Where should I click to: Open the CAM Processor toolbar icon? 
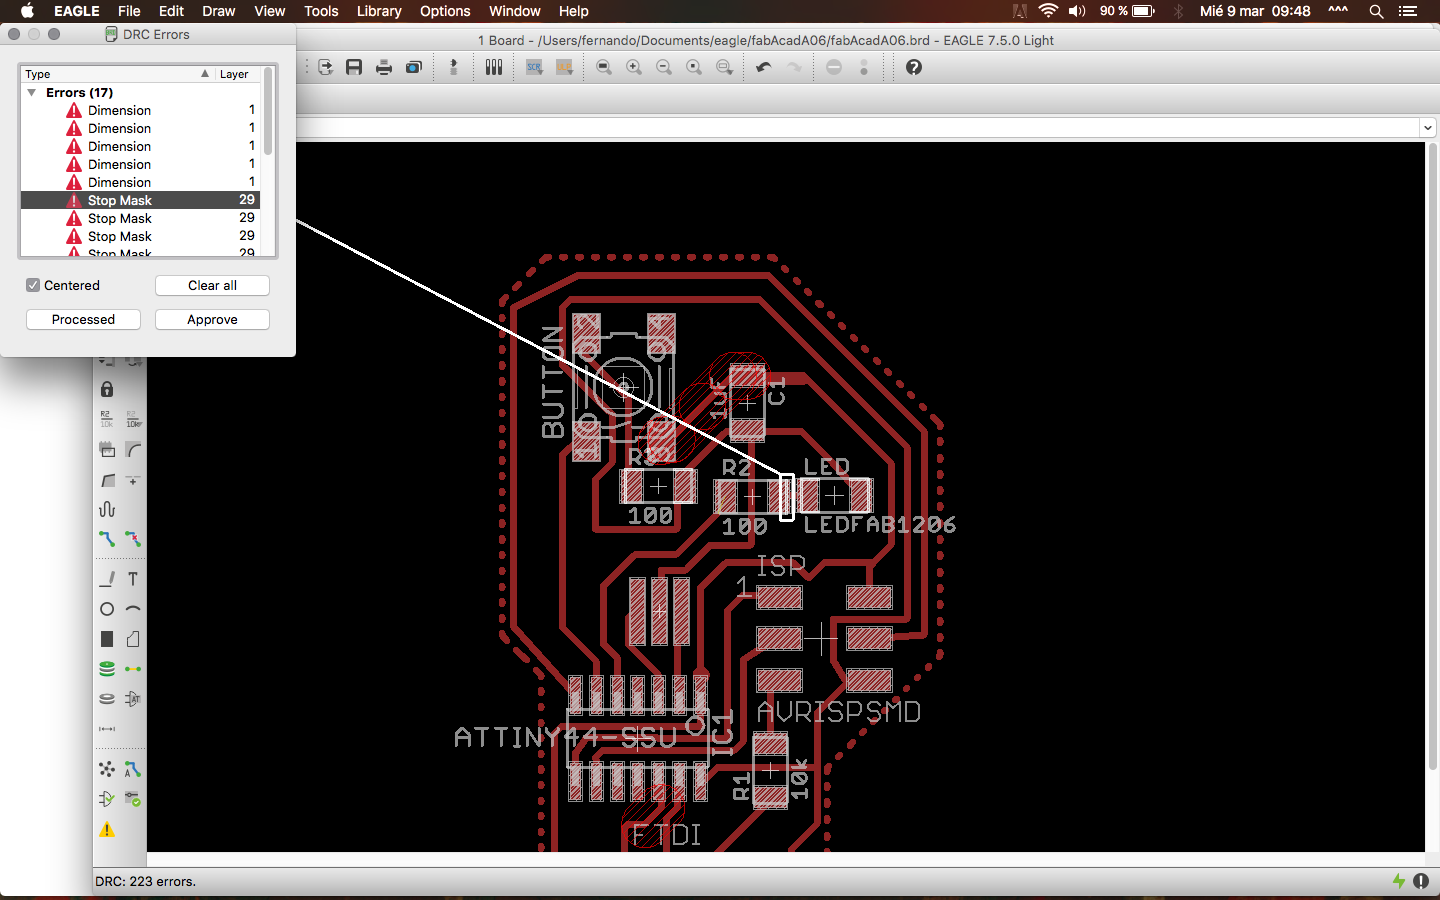point(414,67)
